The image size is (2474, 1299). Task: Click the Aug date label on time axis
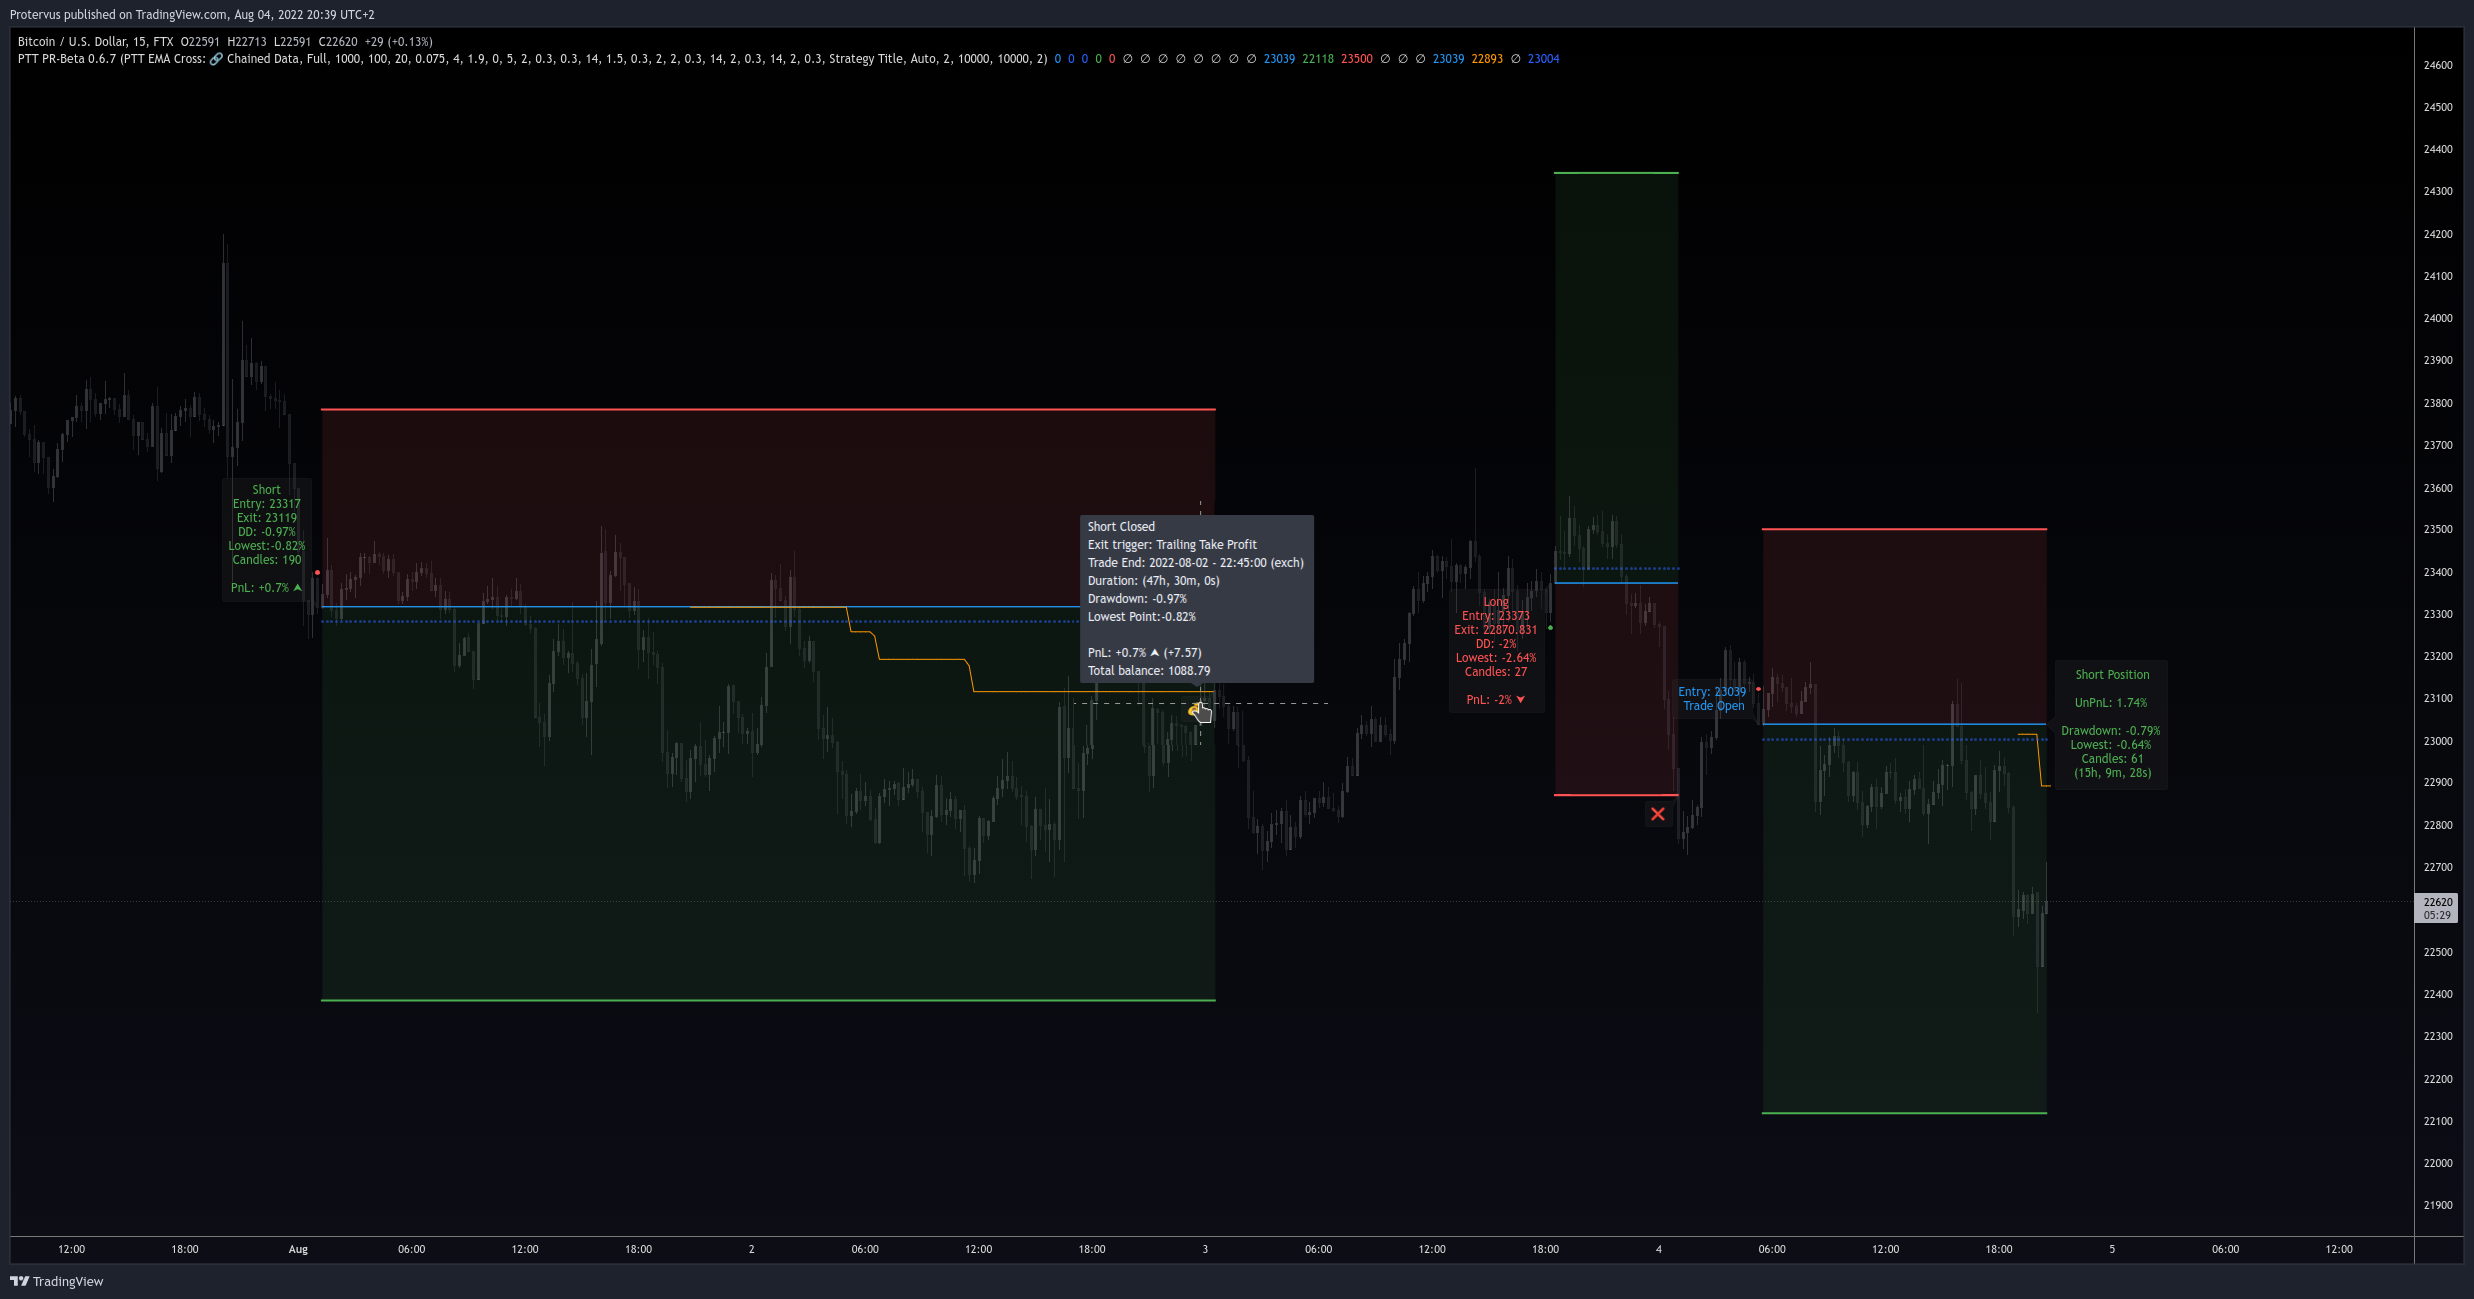point(298,1249)
